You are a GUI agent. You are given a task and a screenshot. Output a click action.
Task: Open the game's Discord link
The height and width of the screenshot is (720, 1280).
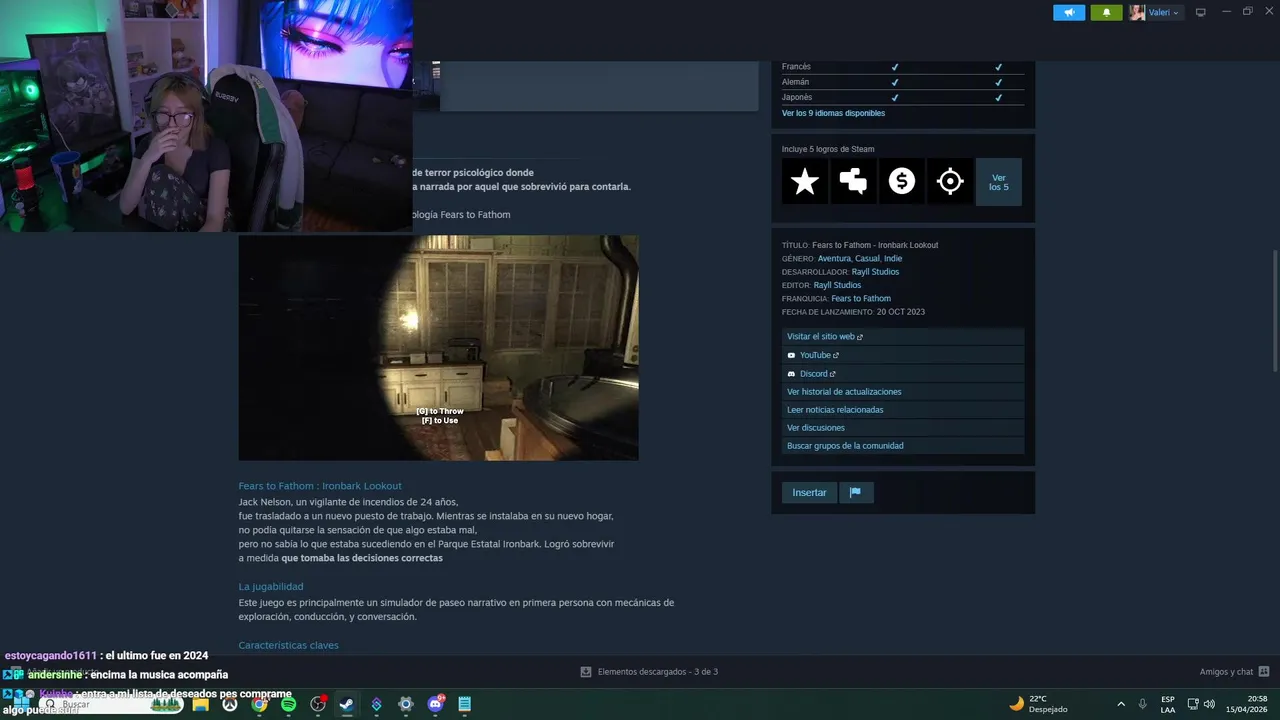click(903, 374)
